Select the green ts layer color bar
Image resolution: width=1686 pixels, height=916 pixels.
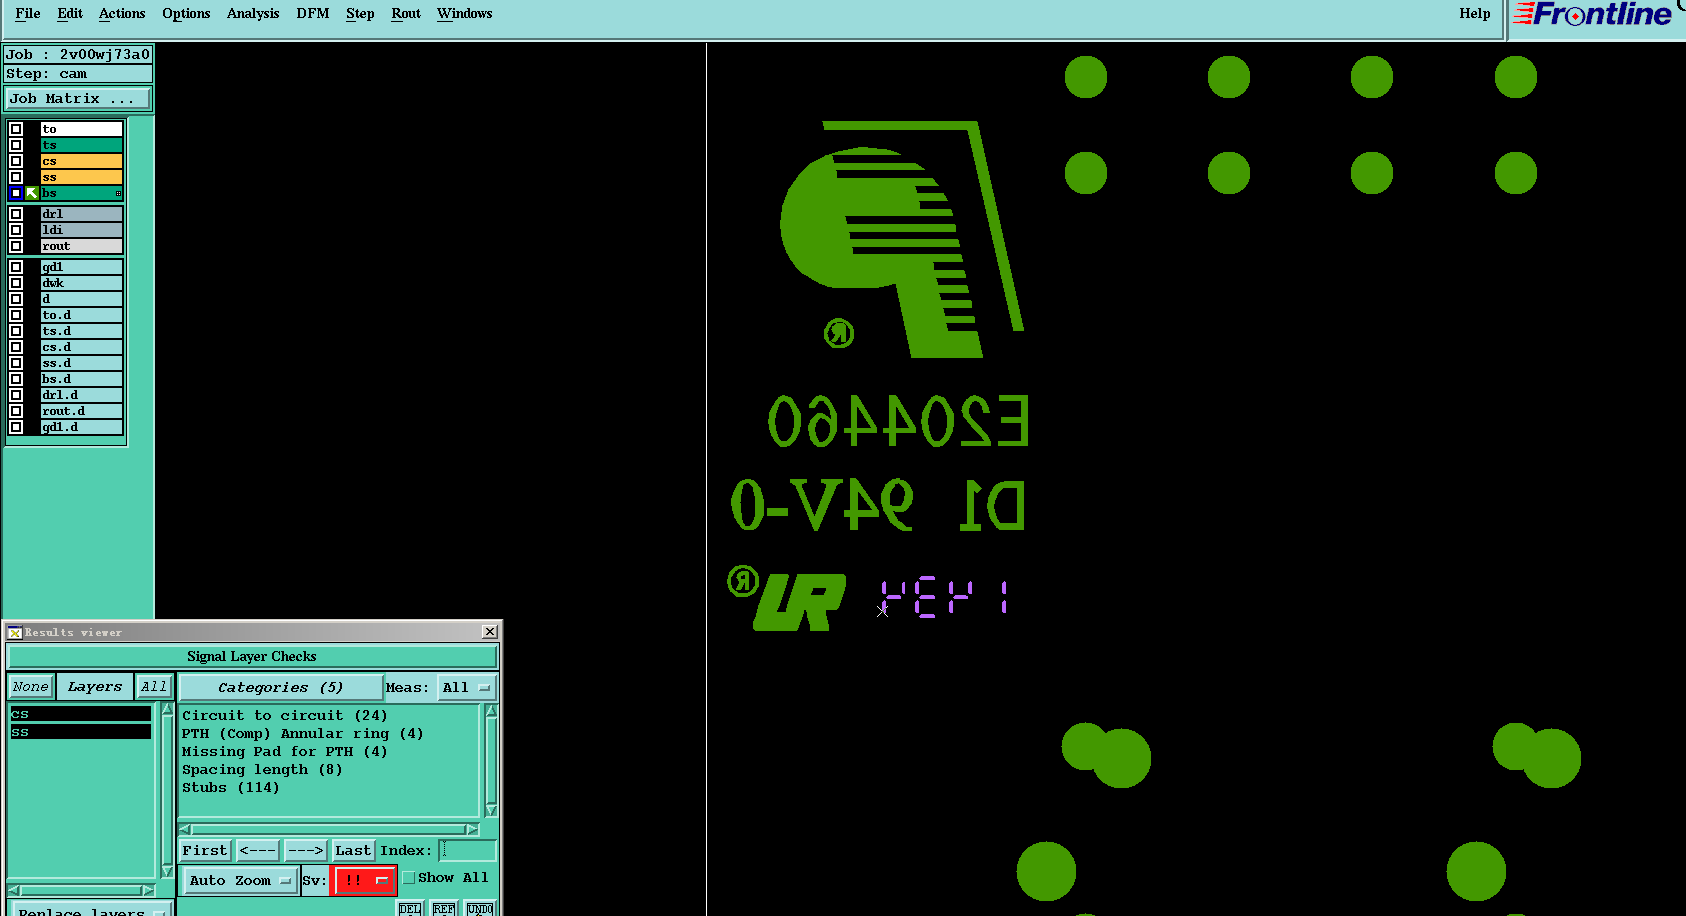pos(81,145)
